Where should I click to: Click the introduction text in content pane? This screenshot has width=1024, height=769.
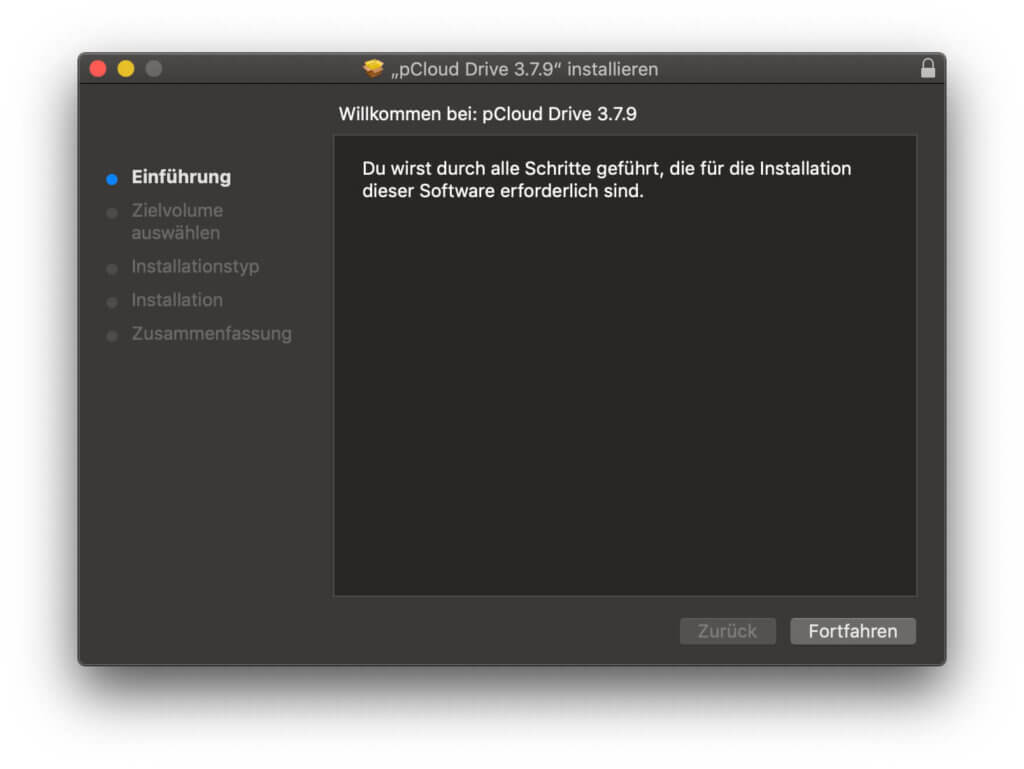(x=607, y=180)
